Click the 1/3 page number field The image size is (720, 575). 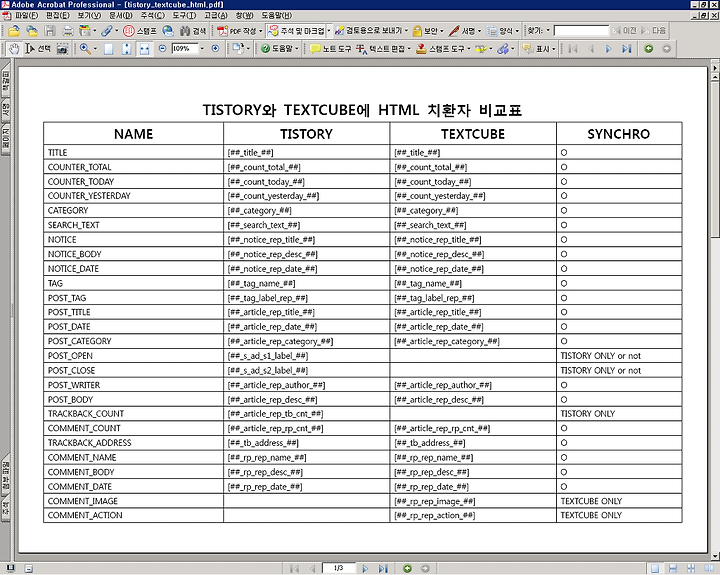[x=338, y=568]
